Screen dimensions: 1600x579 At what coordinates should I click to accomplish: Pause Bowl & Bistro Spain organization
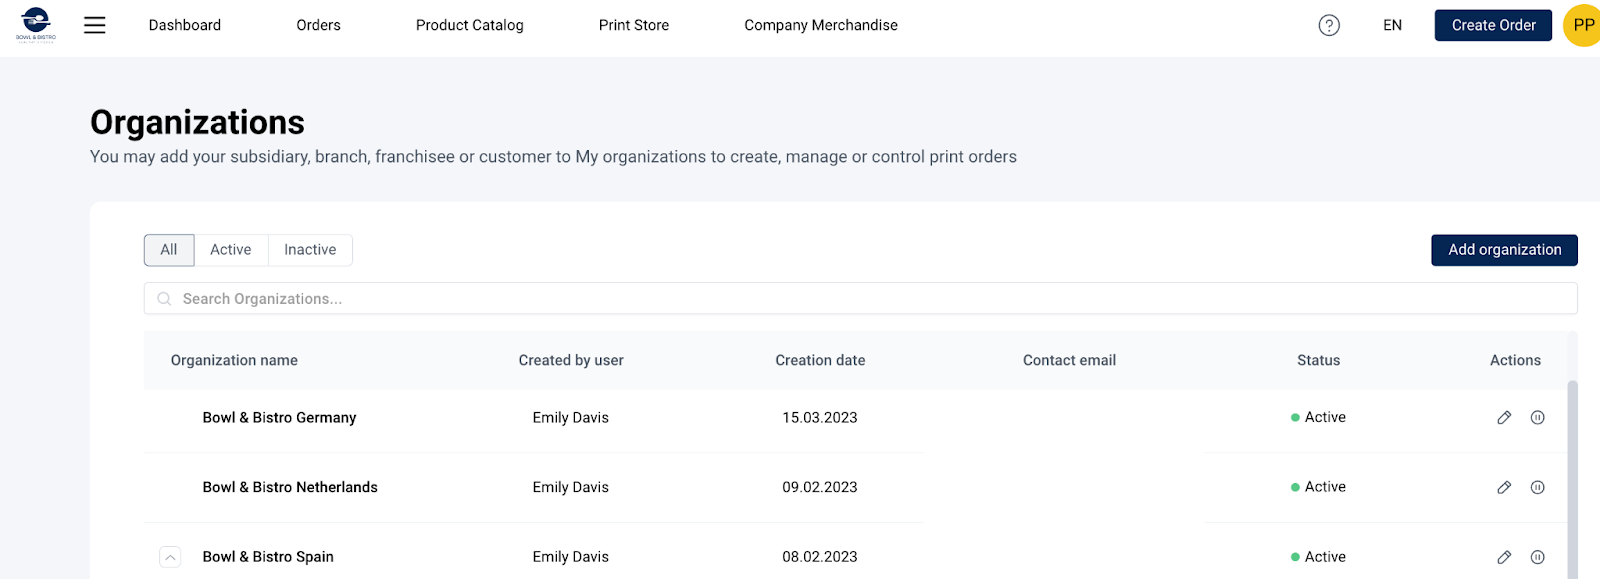point(1538,557)
